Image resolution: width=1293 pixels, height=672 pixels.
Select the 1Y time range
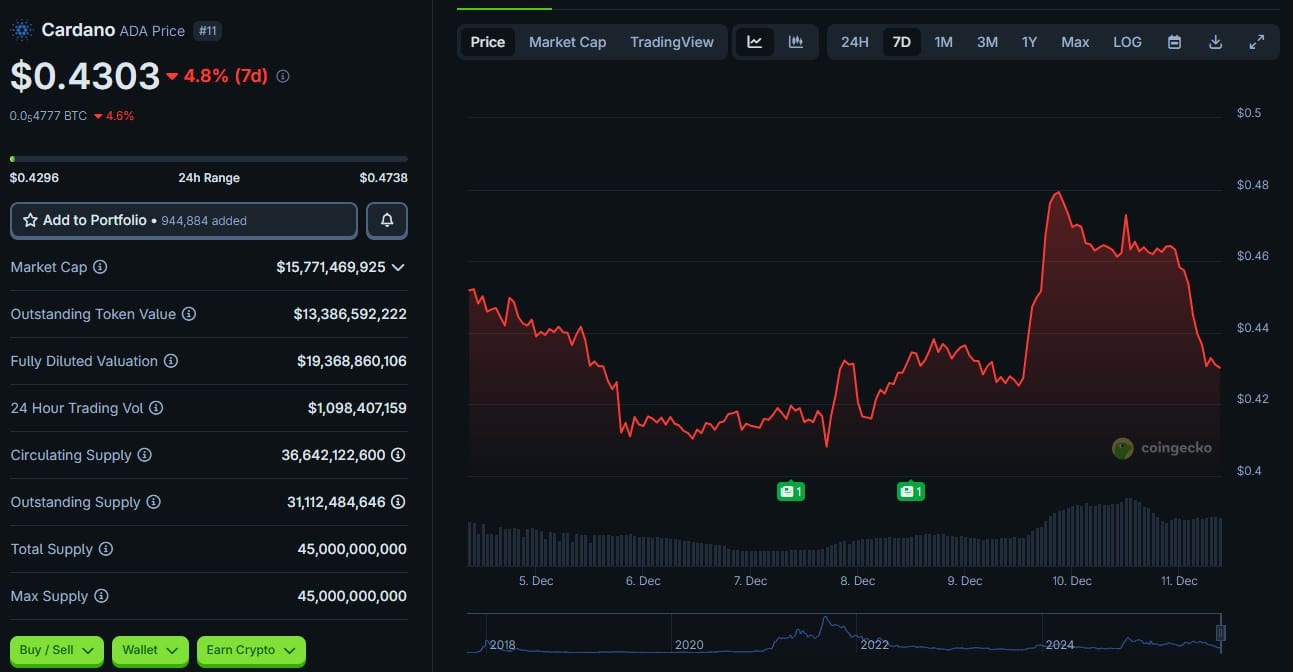[1029, 42]
